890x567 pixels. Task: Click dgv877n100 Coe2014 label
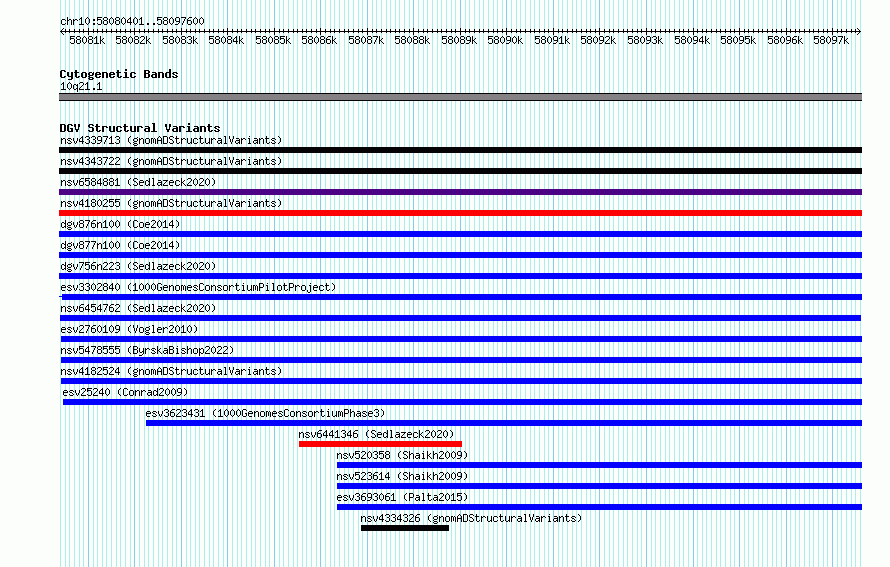click(x=120, y=245)
